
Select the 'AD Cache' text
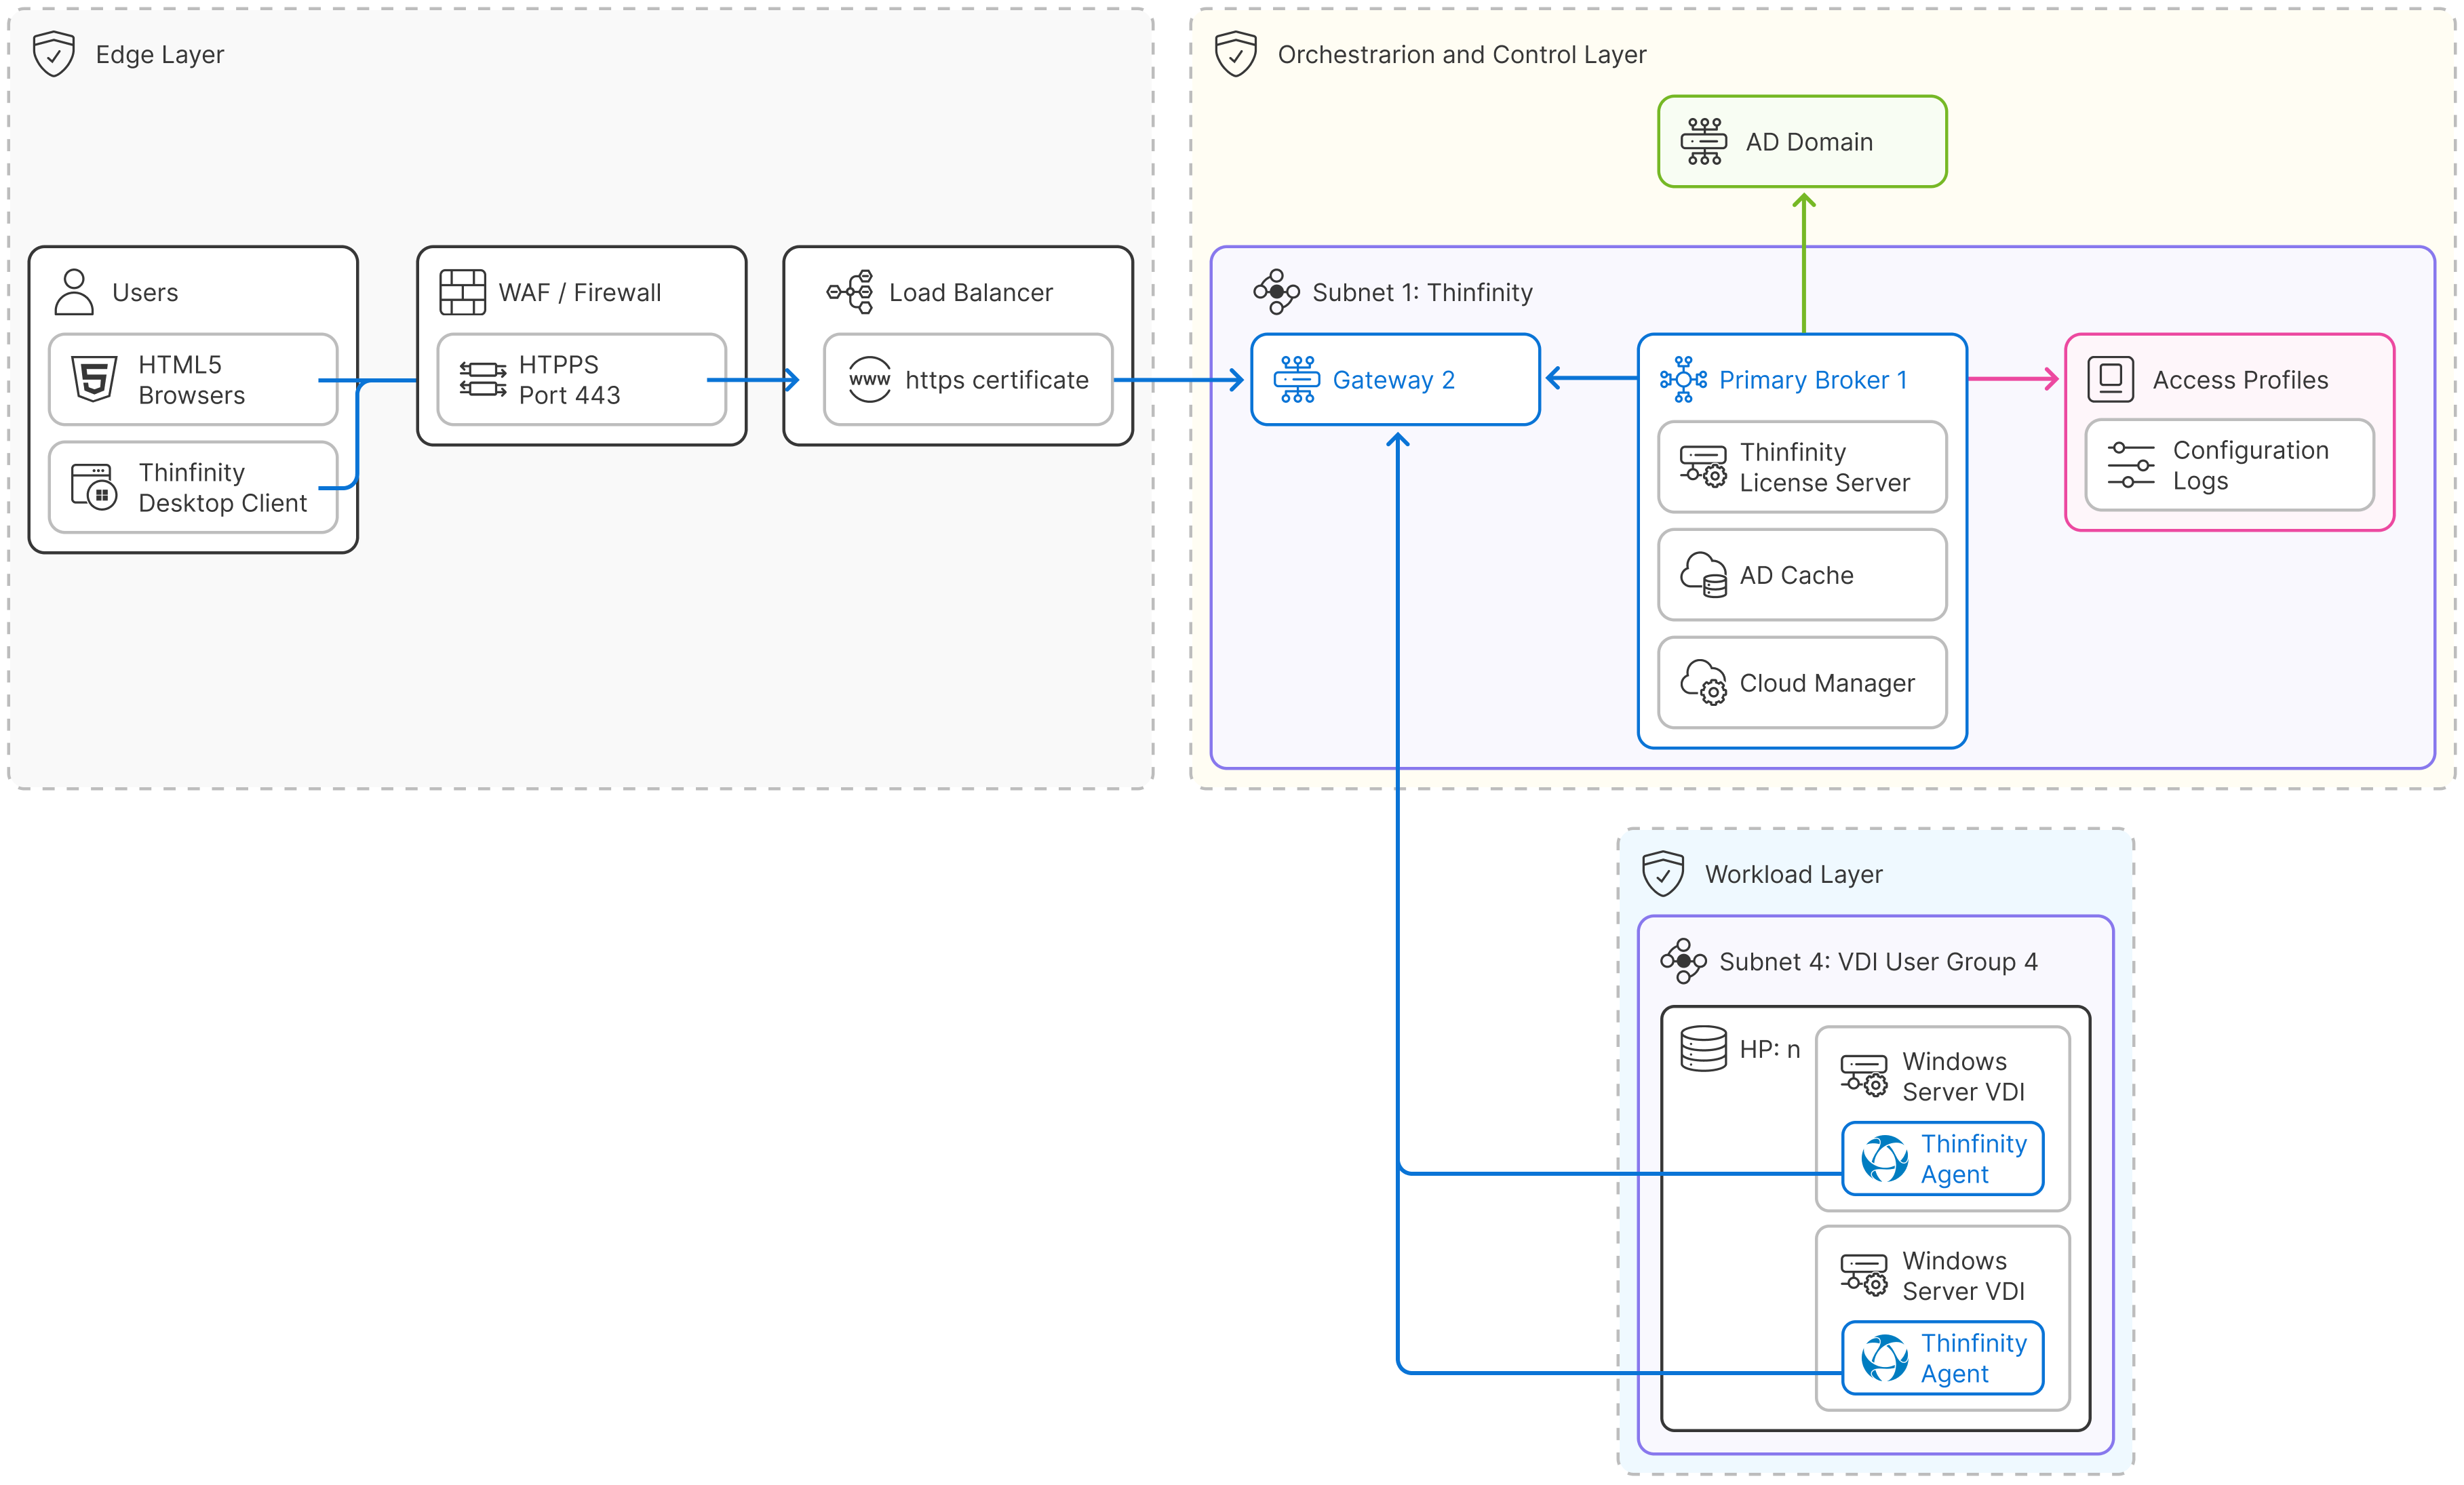pos(1796,575)
